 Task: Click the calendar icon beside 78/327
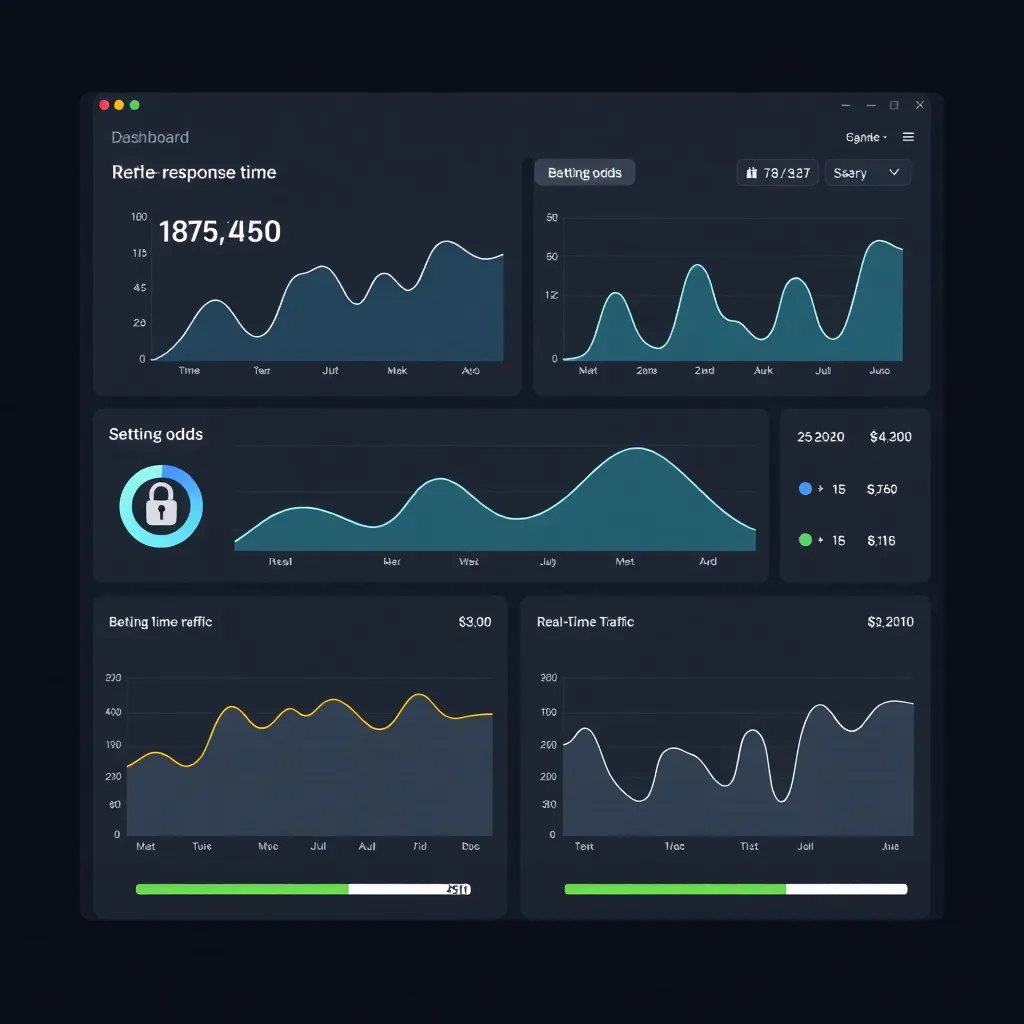751,173
